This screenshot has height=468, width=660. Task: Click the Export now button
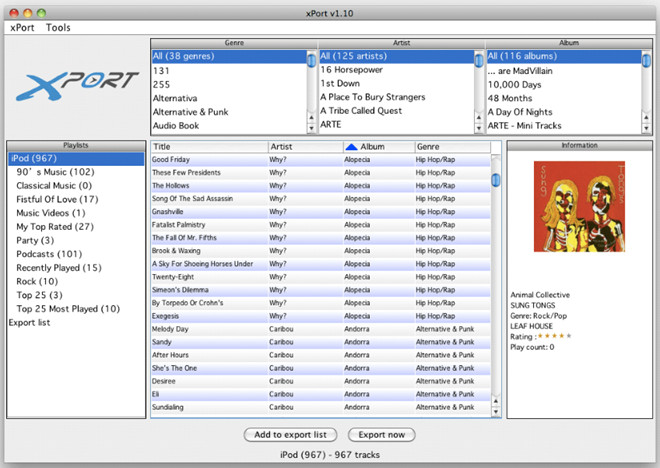coord(381,435)
